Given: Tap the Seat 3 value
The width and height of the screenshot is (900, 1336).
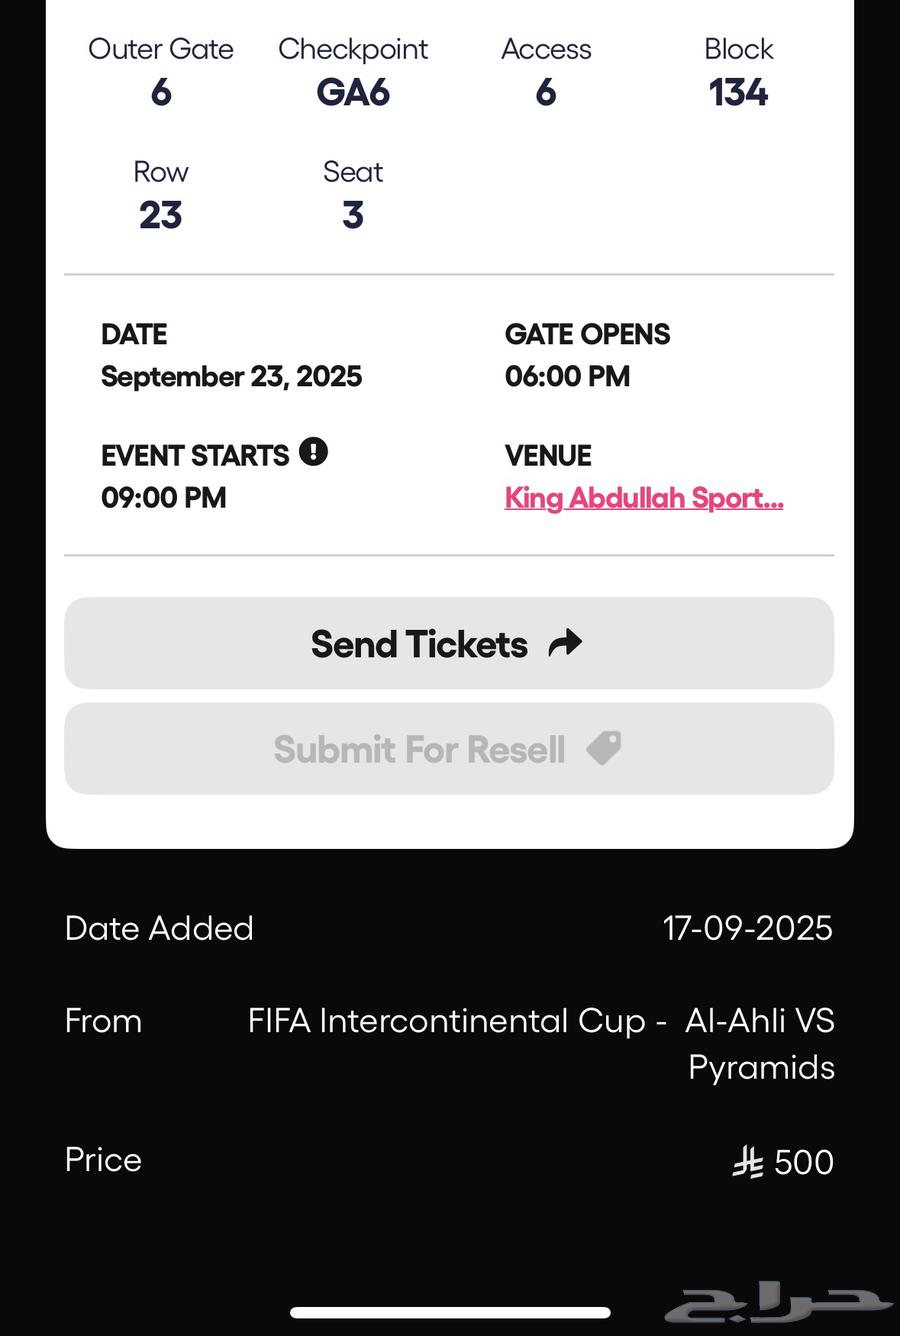Looking at the screenshot, I should (353, 216).
